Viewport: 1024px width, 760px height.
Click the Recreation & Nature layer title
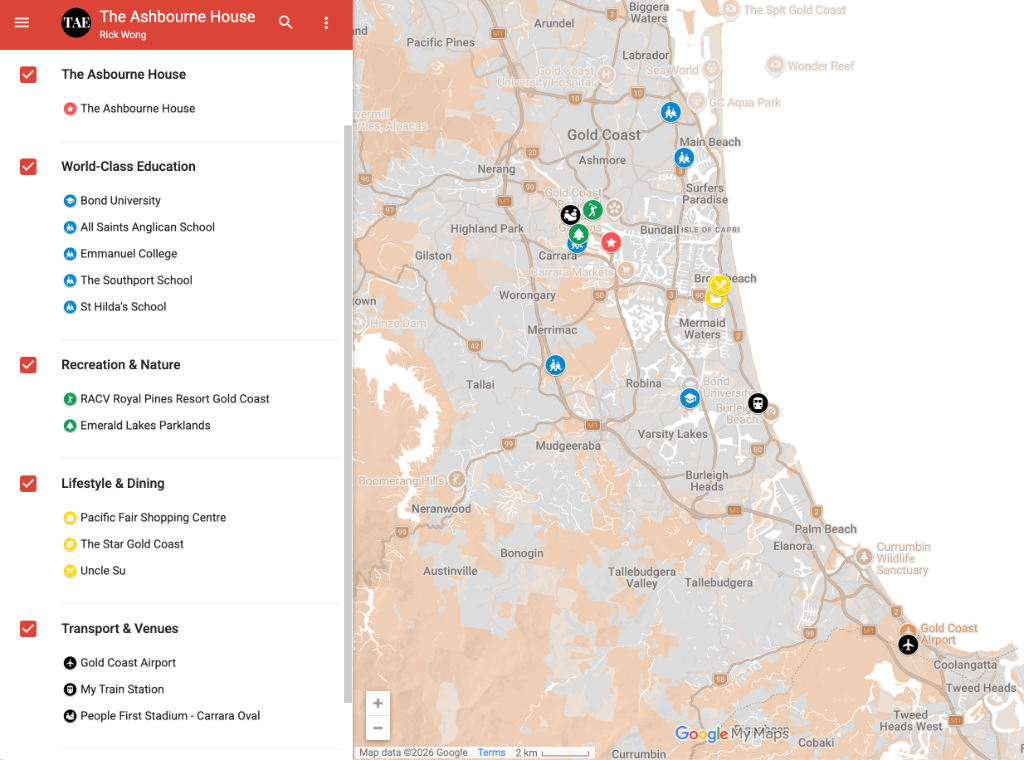121,365
